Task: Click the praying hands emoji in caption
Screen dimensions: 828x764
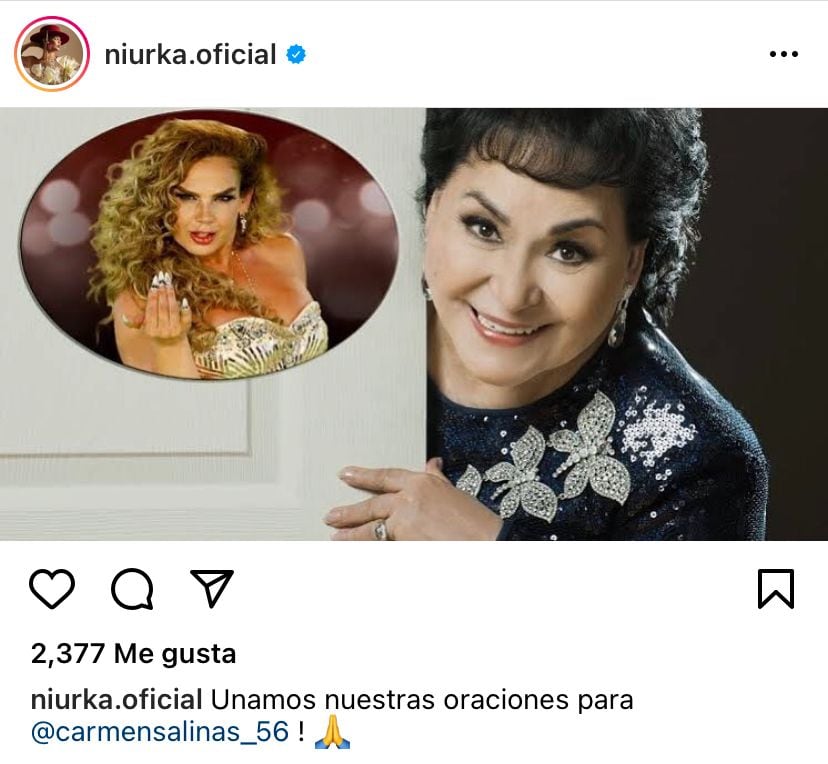Action: [332, 732]
